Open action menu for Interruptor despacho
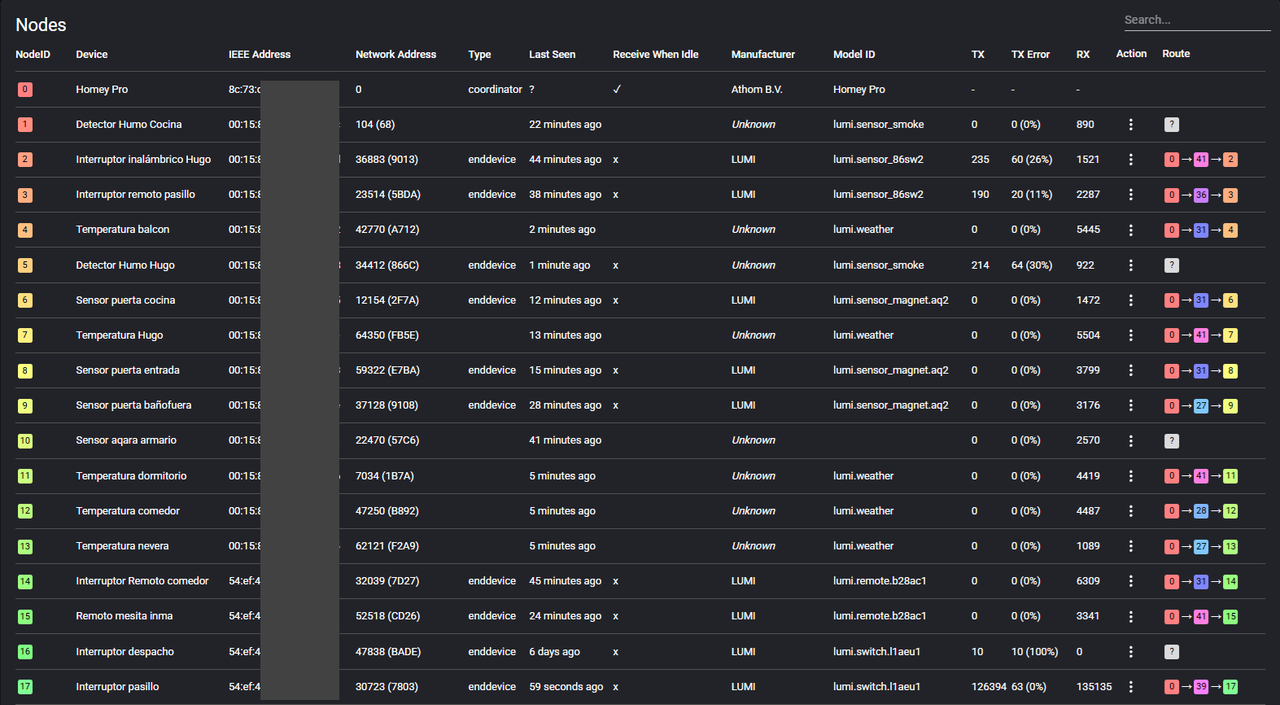The image size is (1280, 705). click(x=1131, y=652)
